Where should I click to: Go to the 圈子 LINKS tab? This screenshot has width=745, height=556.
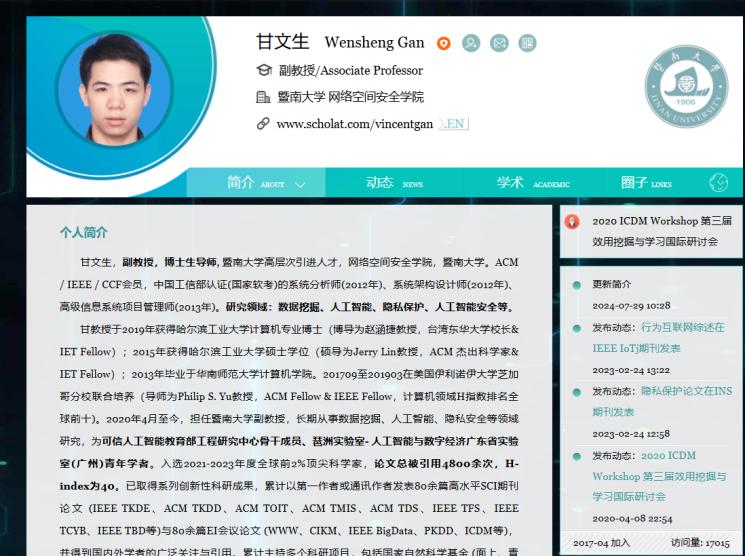coord(646,183)
